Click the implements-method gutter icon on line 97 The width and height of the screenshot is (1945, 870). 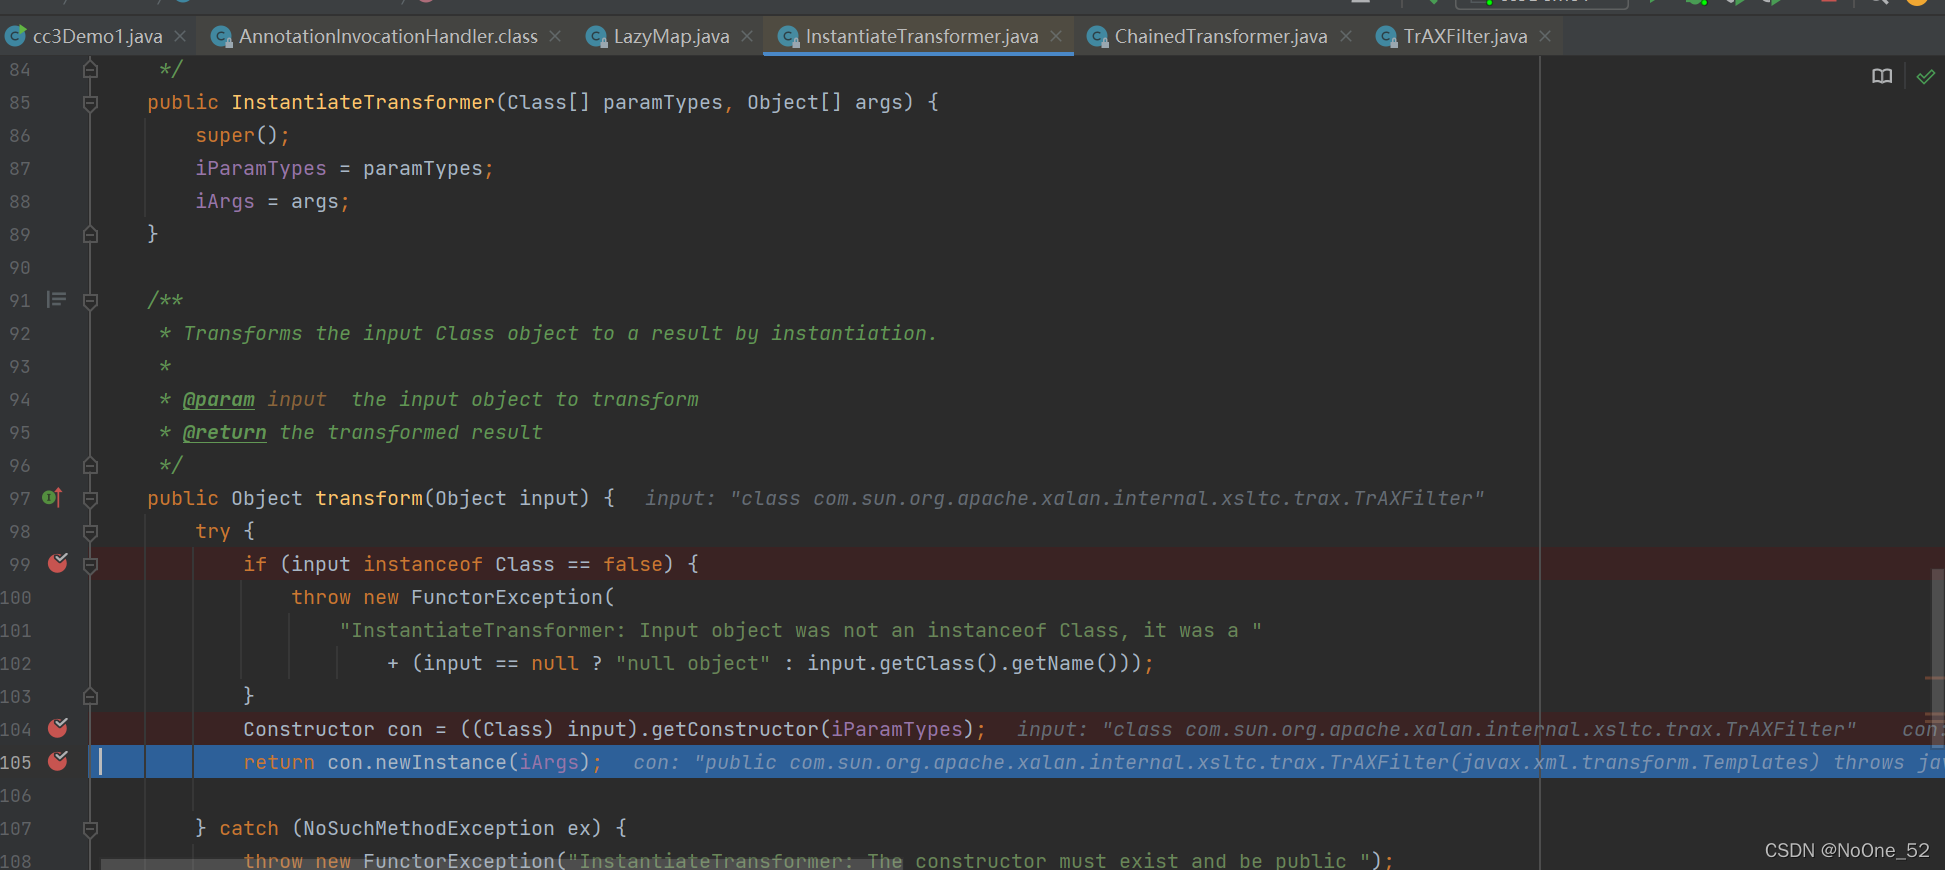53,497
